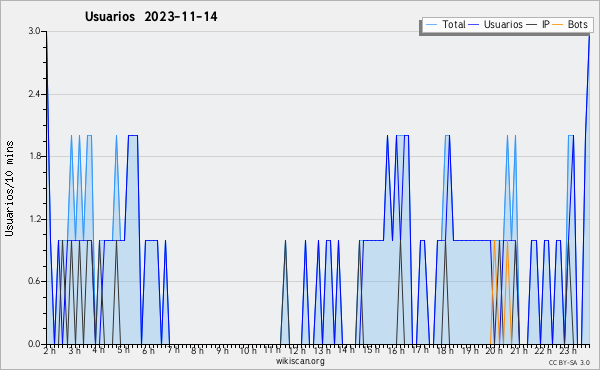
Task: Click the y-axis value 1.8
Action: [34, 156]
